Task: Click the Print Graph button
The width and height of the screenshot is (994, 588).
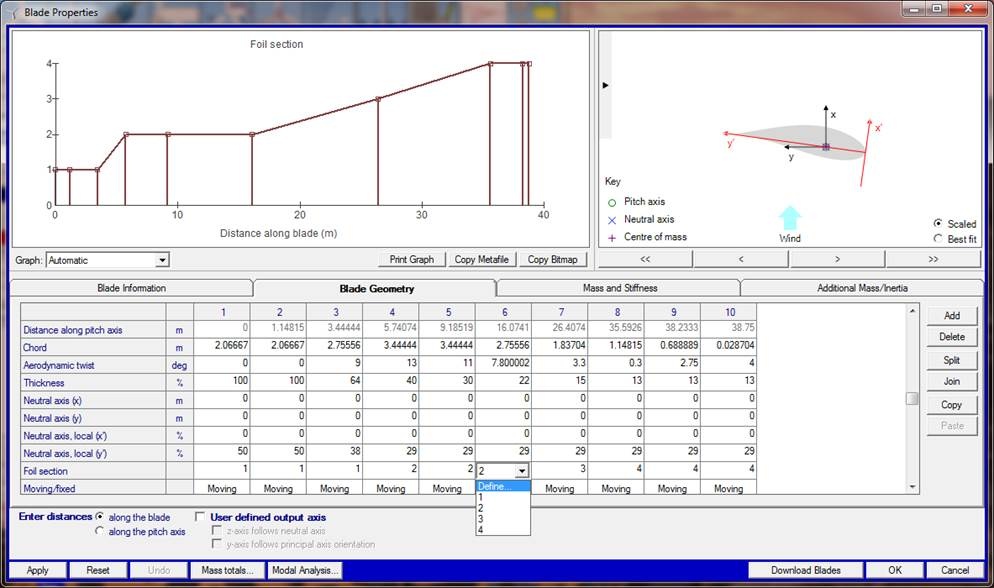Action: tap(411, 259)
